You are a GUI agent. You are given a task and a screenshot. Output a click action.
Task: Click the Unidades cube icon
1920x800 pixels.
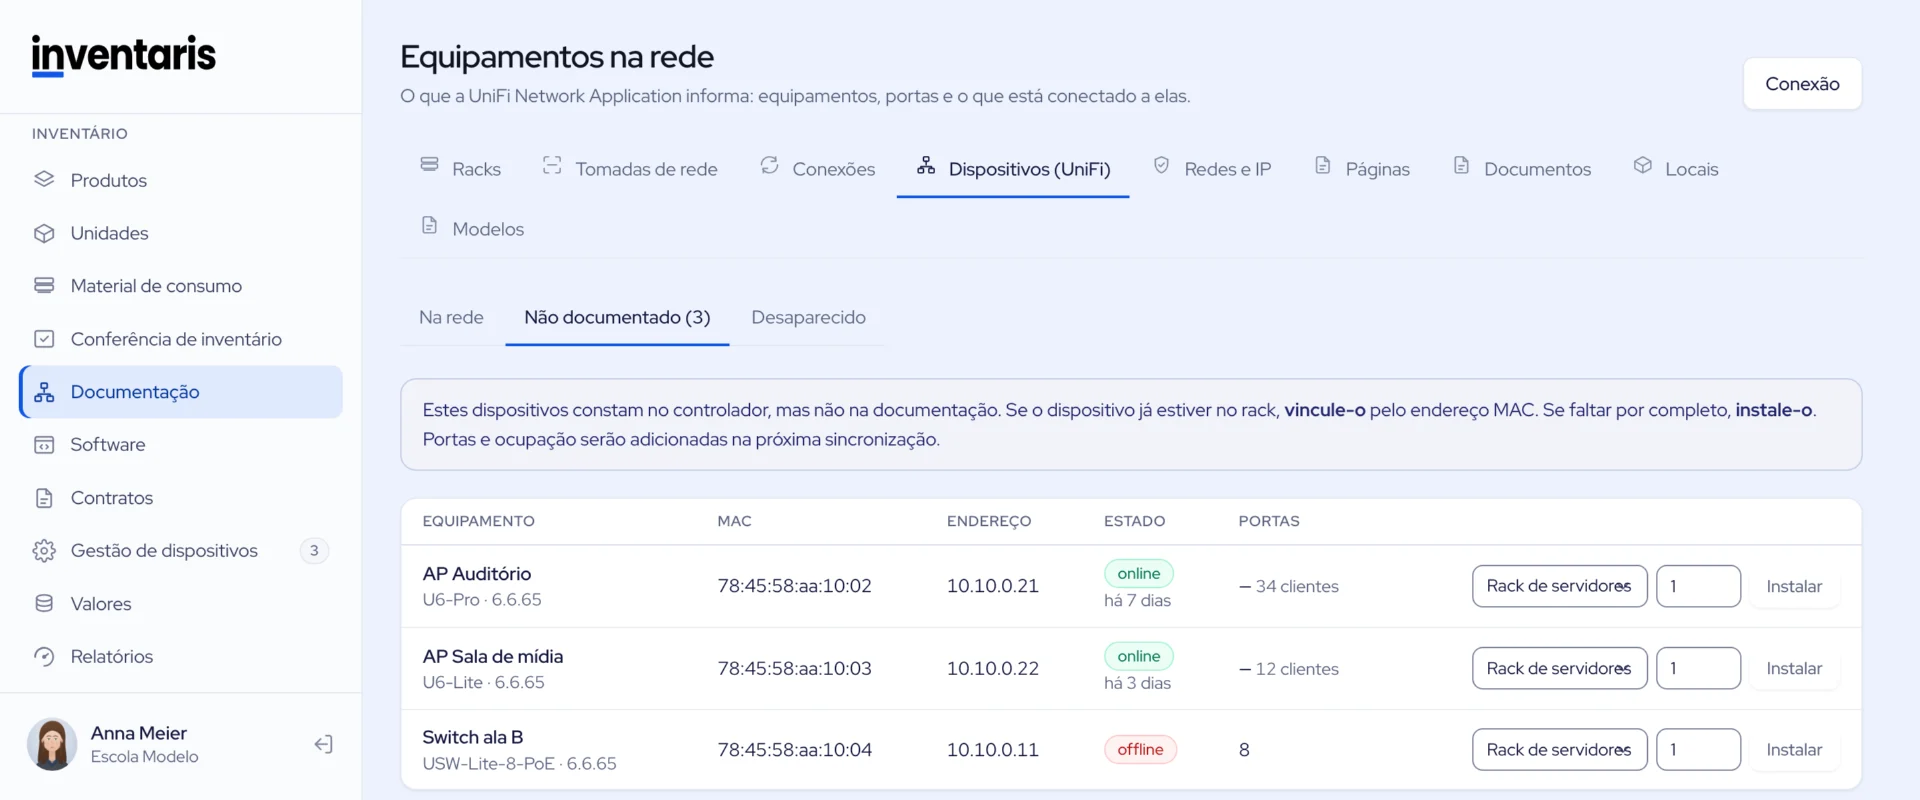44,233
